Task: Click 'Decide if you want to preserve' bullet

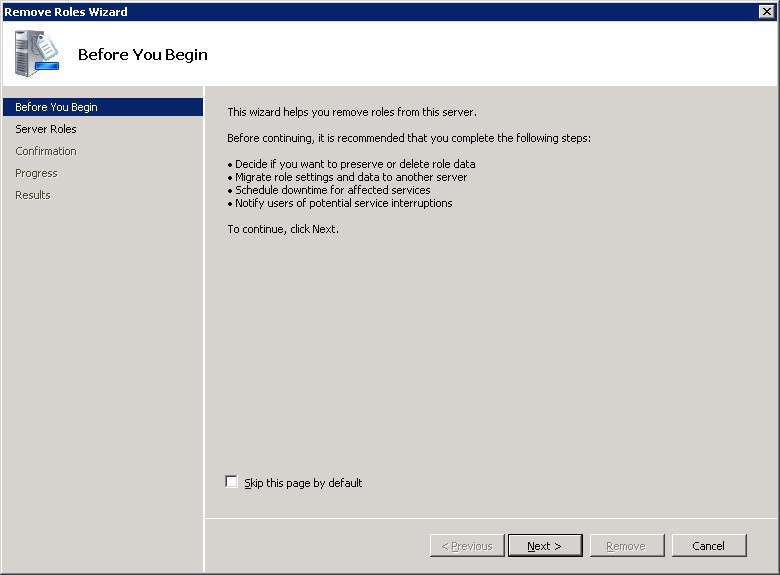Action: coord(351,164)
